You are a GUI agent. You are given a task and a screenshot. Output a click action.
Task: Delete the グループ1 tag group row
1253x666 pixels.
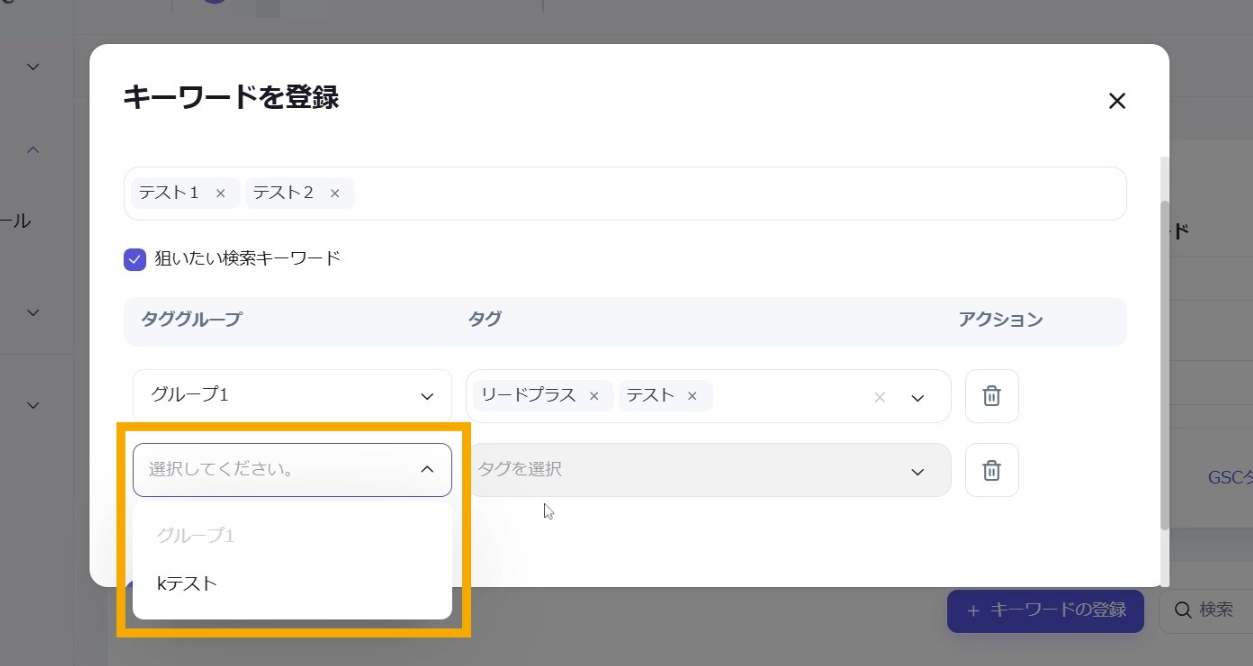(x=991, y=396)
